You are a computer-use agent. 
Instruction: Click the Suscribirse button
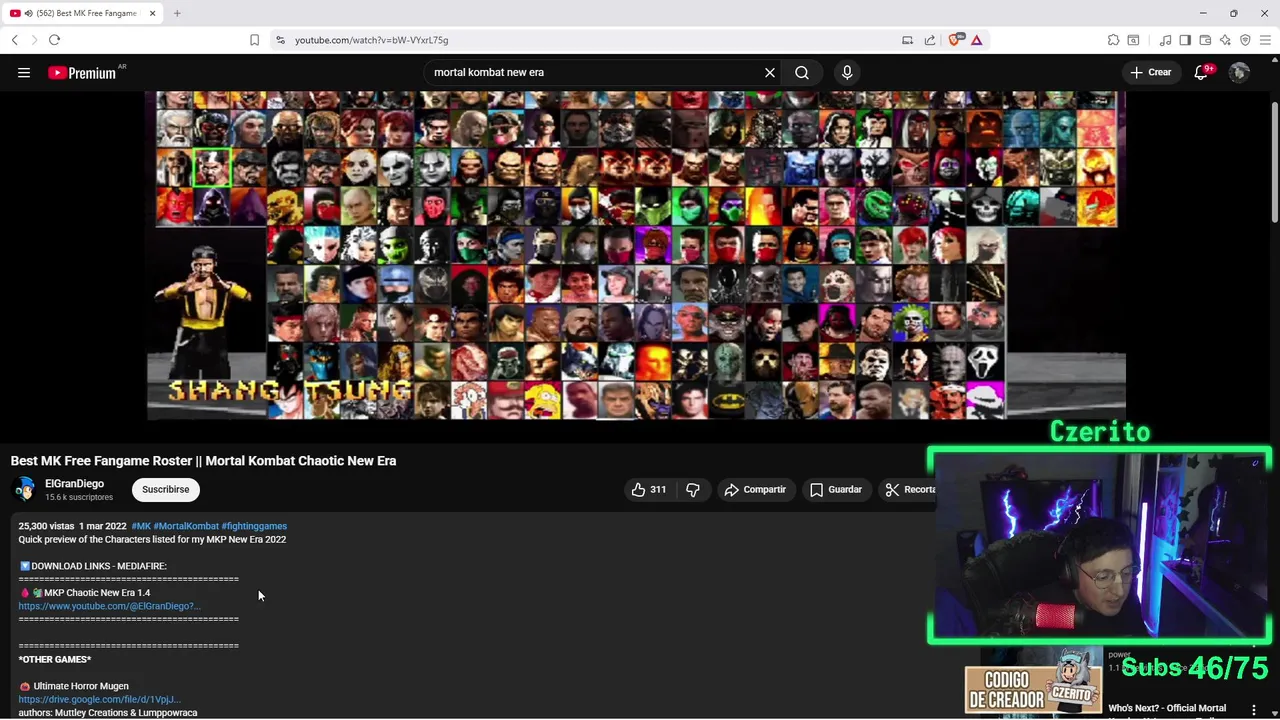click(x=165, y=489)
